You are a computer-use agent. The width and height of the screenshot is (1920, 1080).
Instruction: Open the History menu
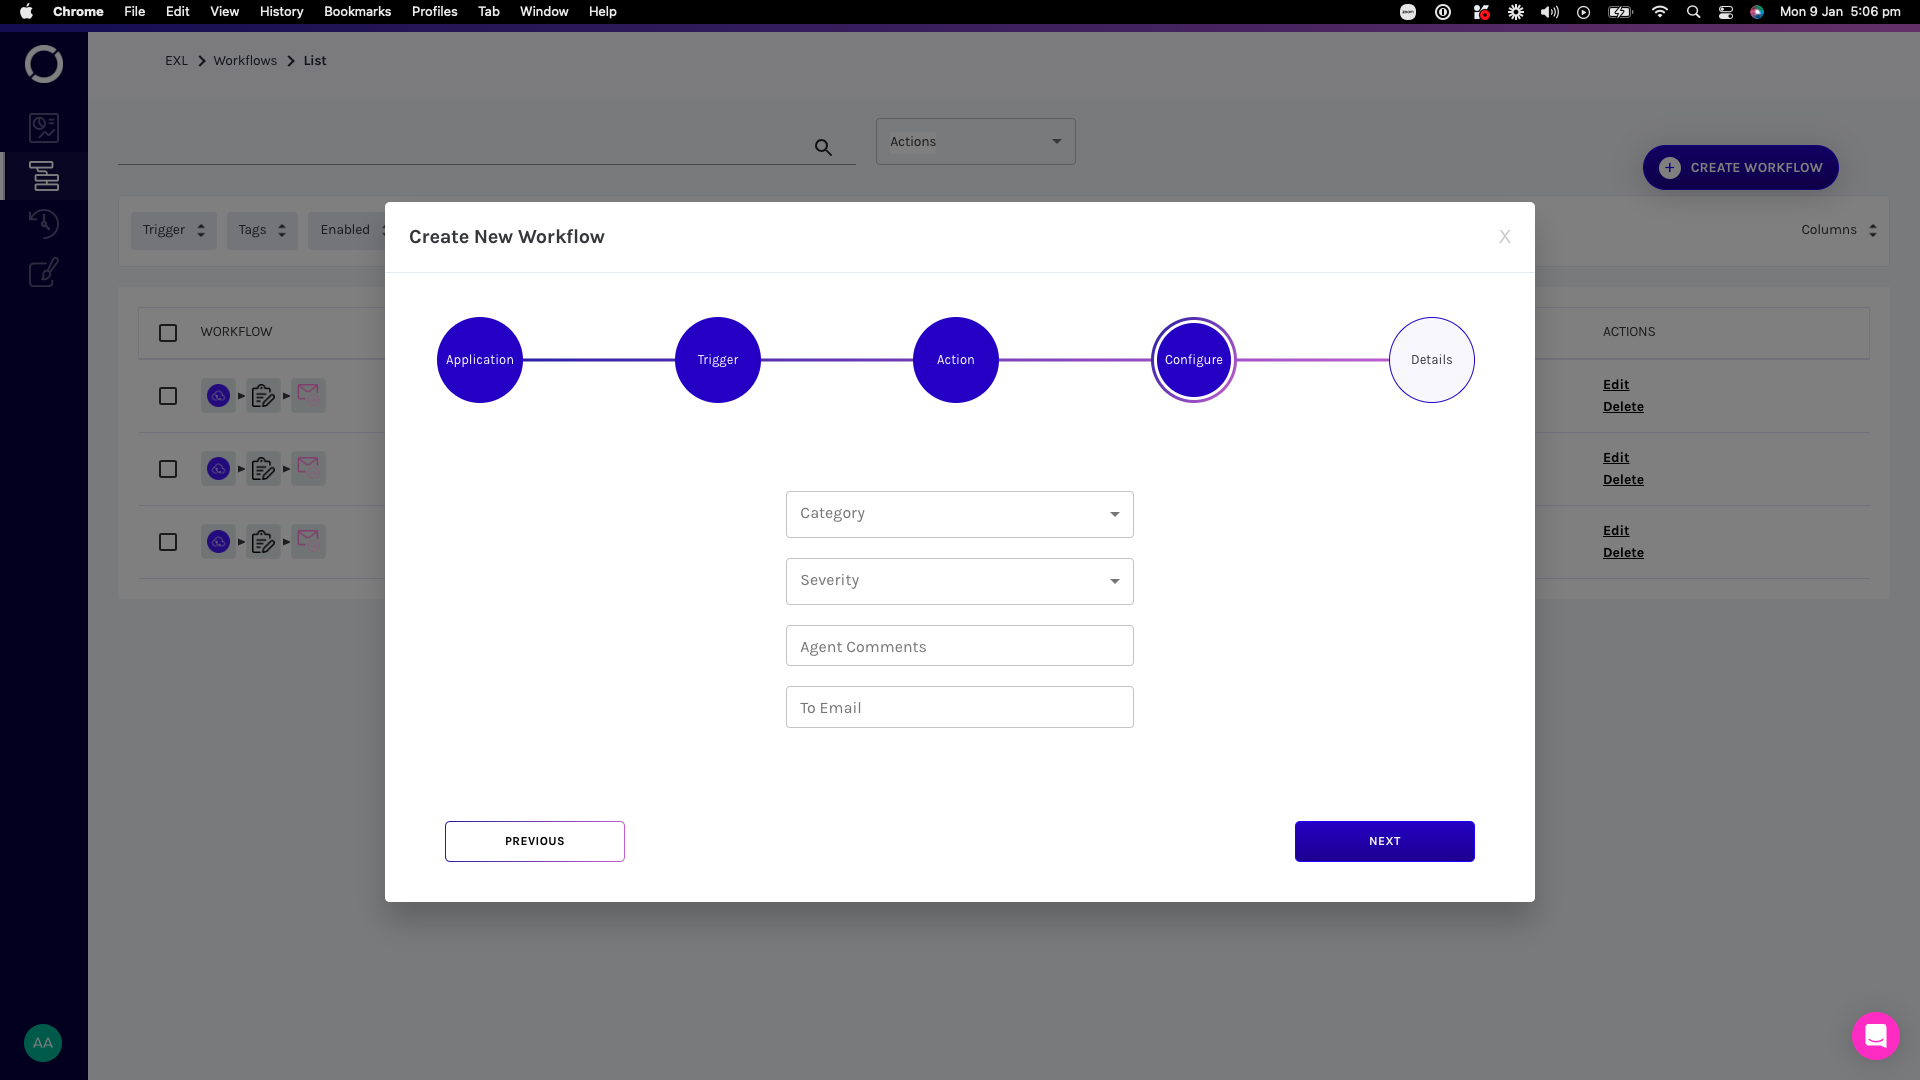click(x=282, y=12)
